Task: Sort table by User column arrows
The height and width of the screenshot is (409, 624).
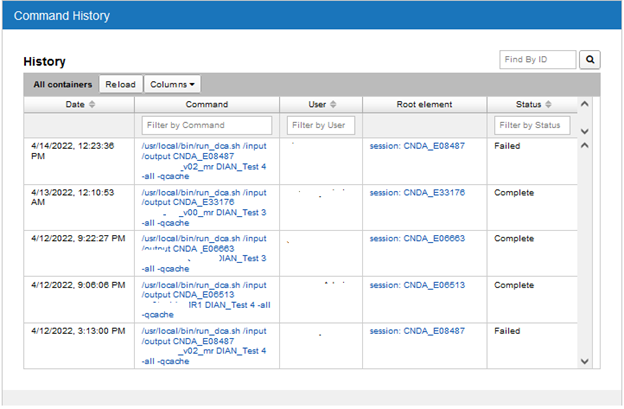Action: click(x=333, y=104)
